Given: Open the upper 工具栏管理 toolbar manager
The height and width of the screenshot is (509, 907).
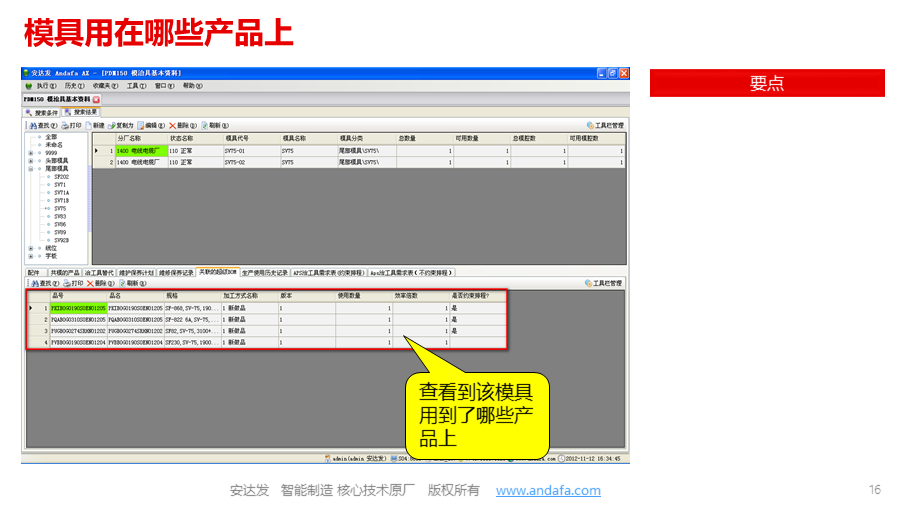Looking at the screenshot, I should point(604,125).
